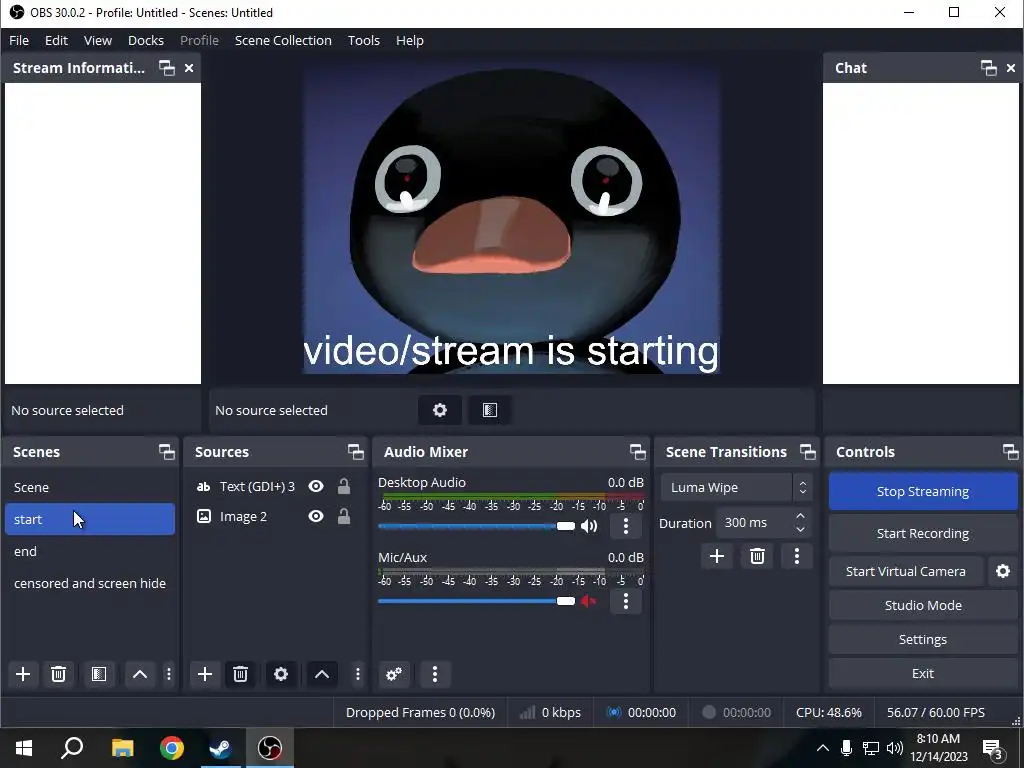Add a new source with plus button
The height and width of the screenshot is (768, 1024).
(204, 674)
